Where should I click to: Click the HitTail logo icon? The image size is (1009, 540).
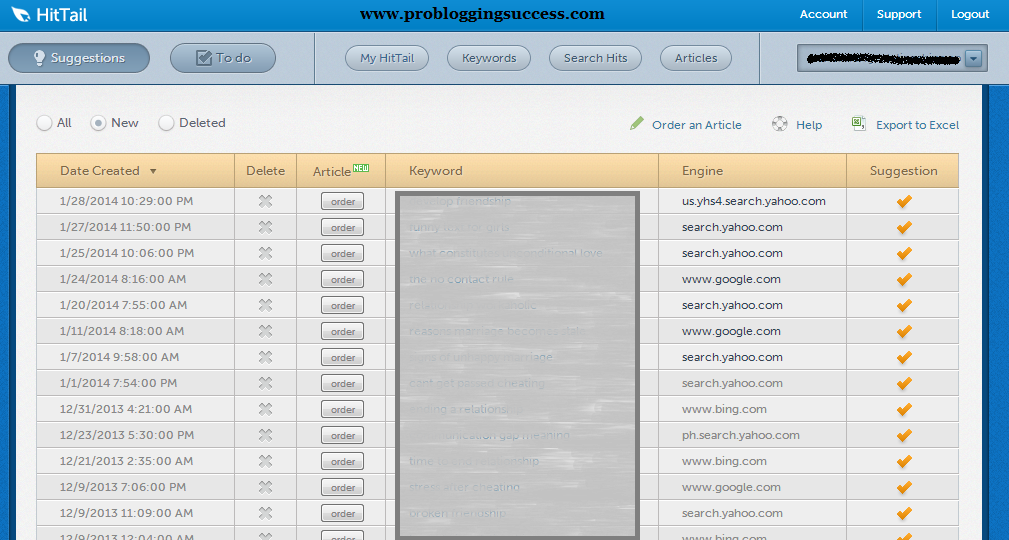point(20,15)
